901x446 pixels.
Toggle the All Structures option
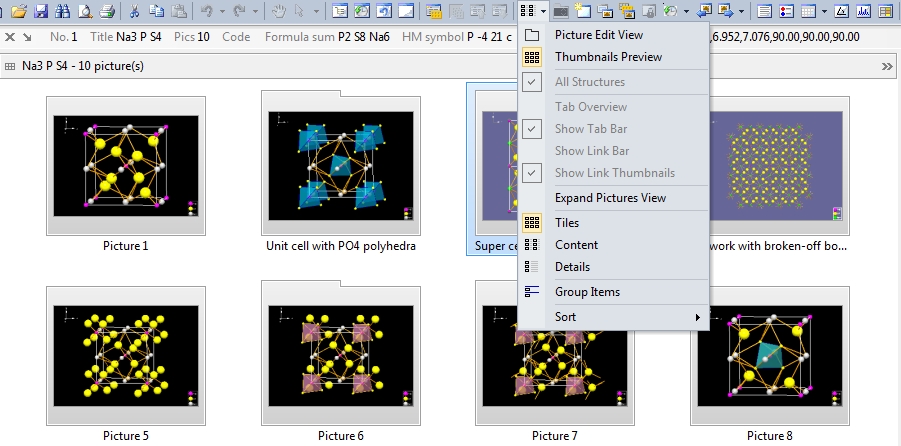pyautogui.click(x=589, y=82)
